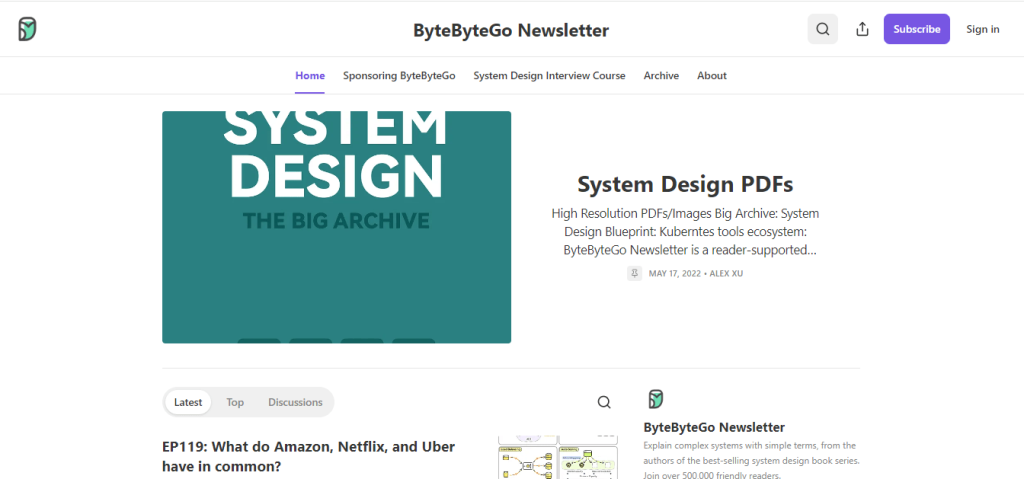Switch the post list to Top
Screen dimensions: 1024x479
coord(235,402)
